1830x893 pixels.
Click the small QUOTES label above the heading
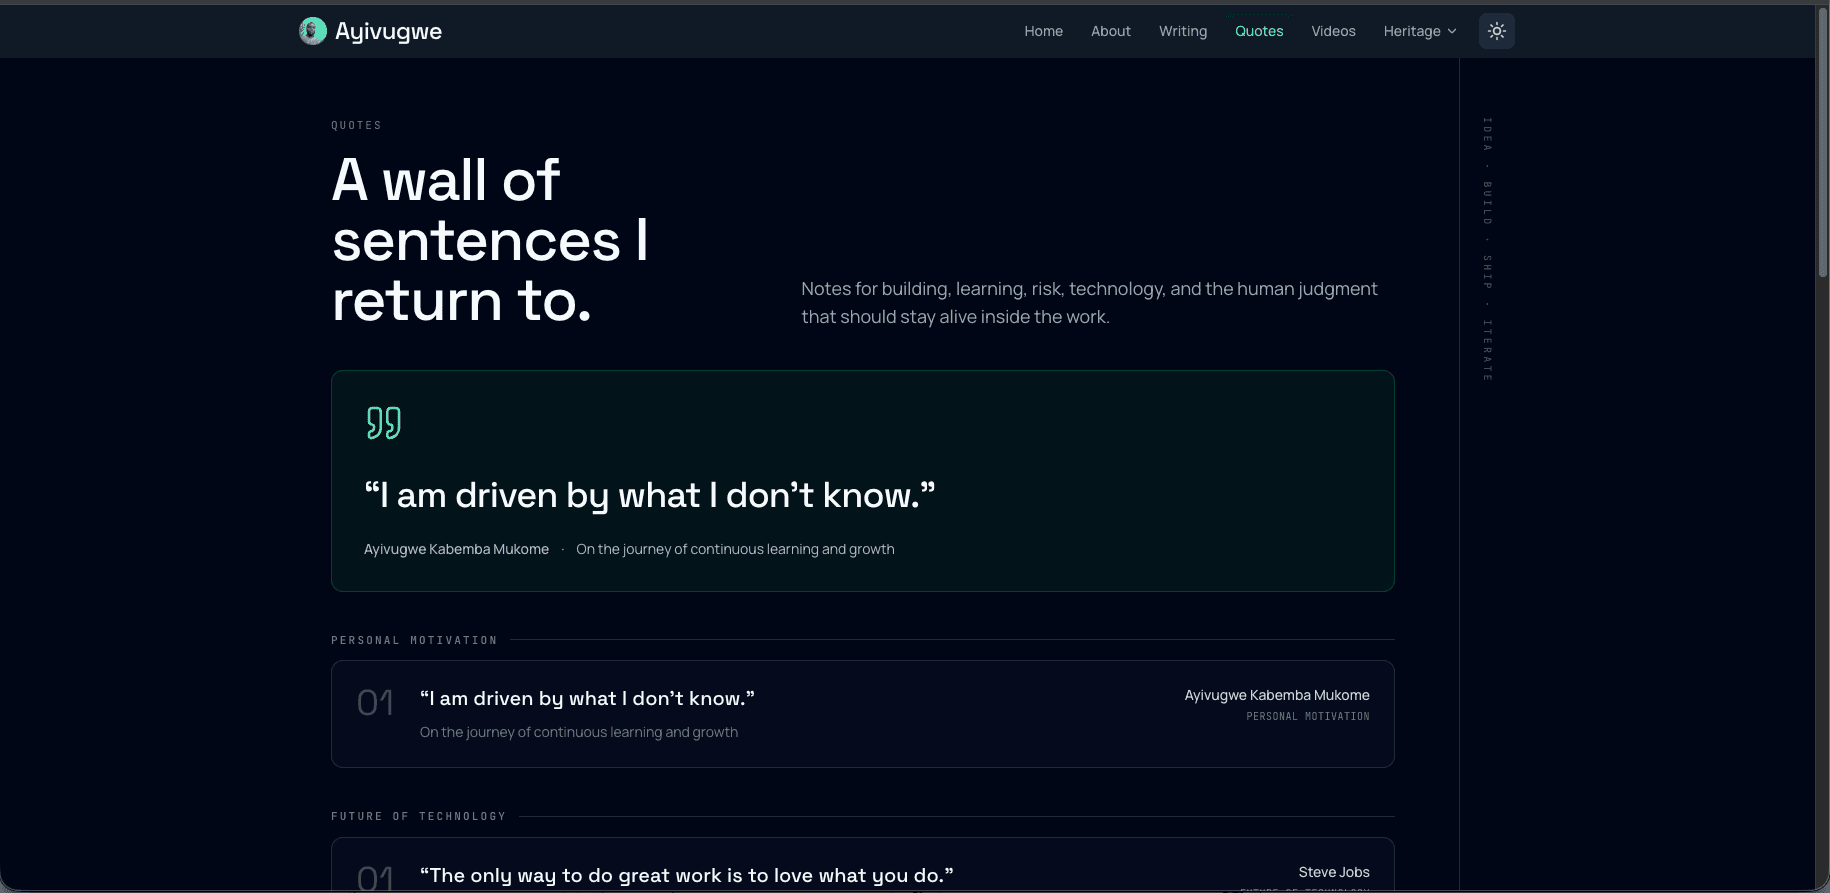(356, 125)
